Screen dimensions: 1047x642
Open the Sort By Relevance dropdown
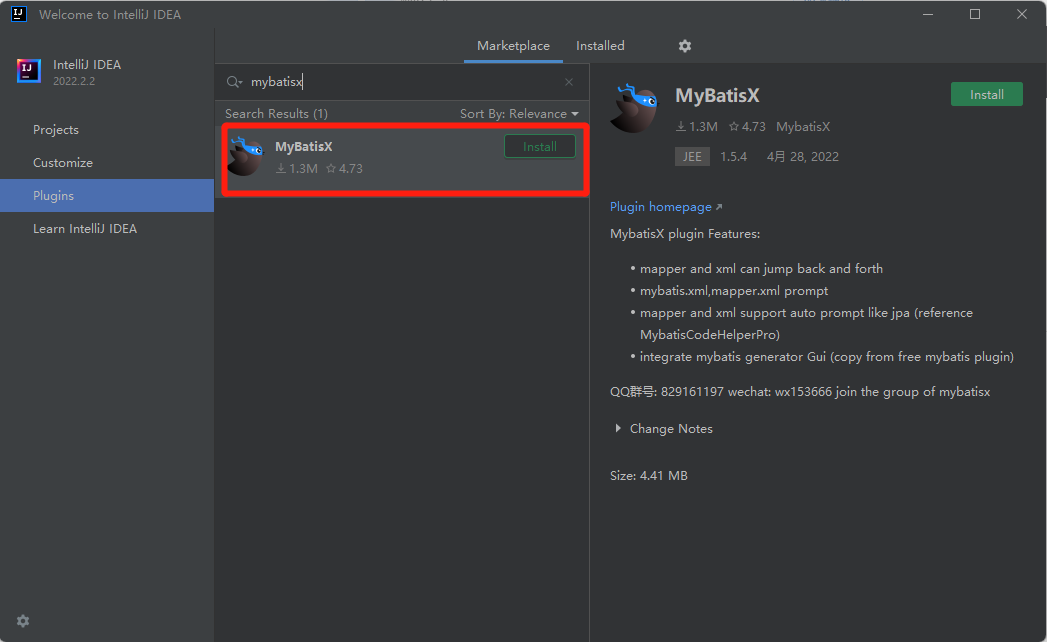pos(519,114)
